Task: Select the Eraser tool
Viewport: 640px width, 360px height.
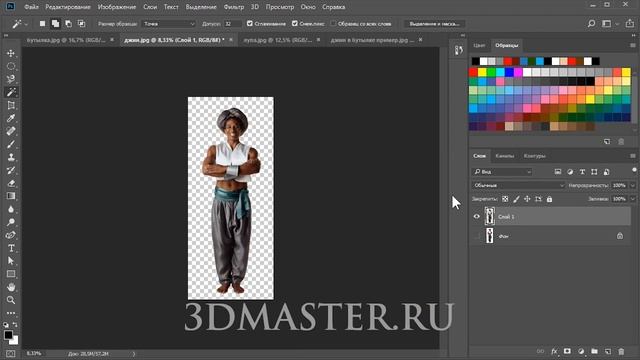Action: click(x=11, y=183)
